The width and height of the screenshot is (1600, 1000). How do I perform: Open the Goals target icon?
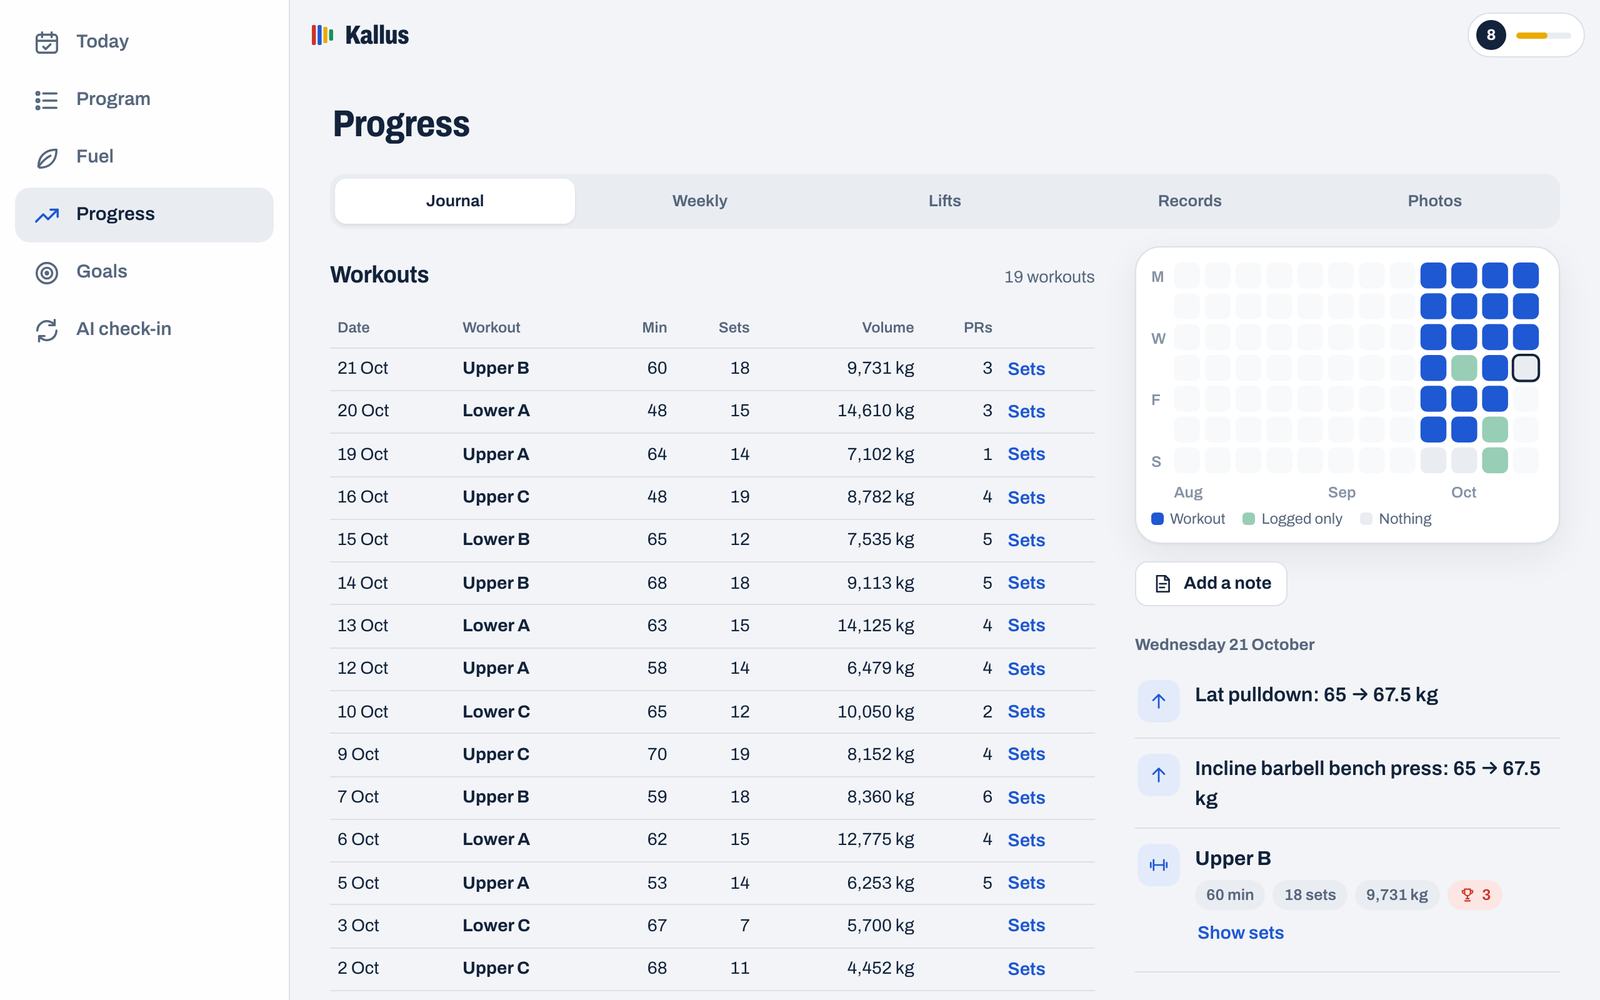pos(47,273)
